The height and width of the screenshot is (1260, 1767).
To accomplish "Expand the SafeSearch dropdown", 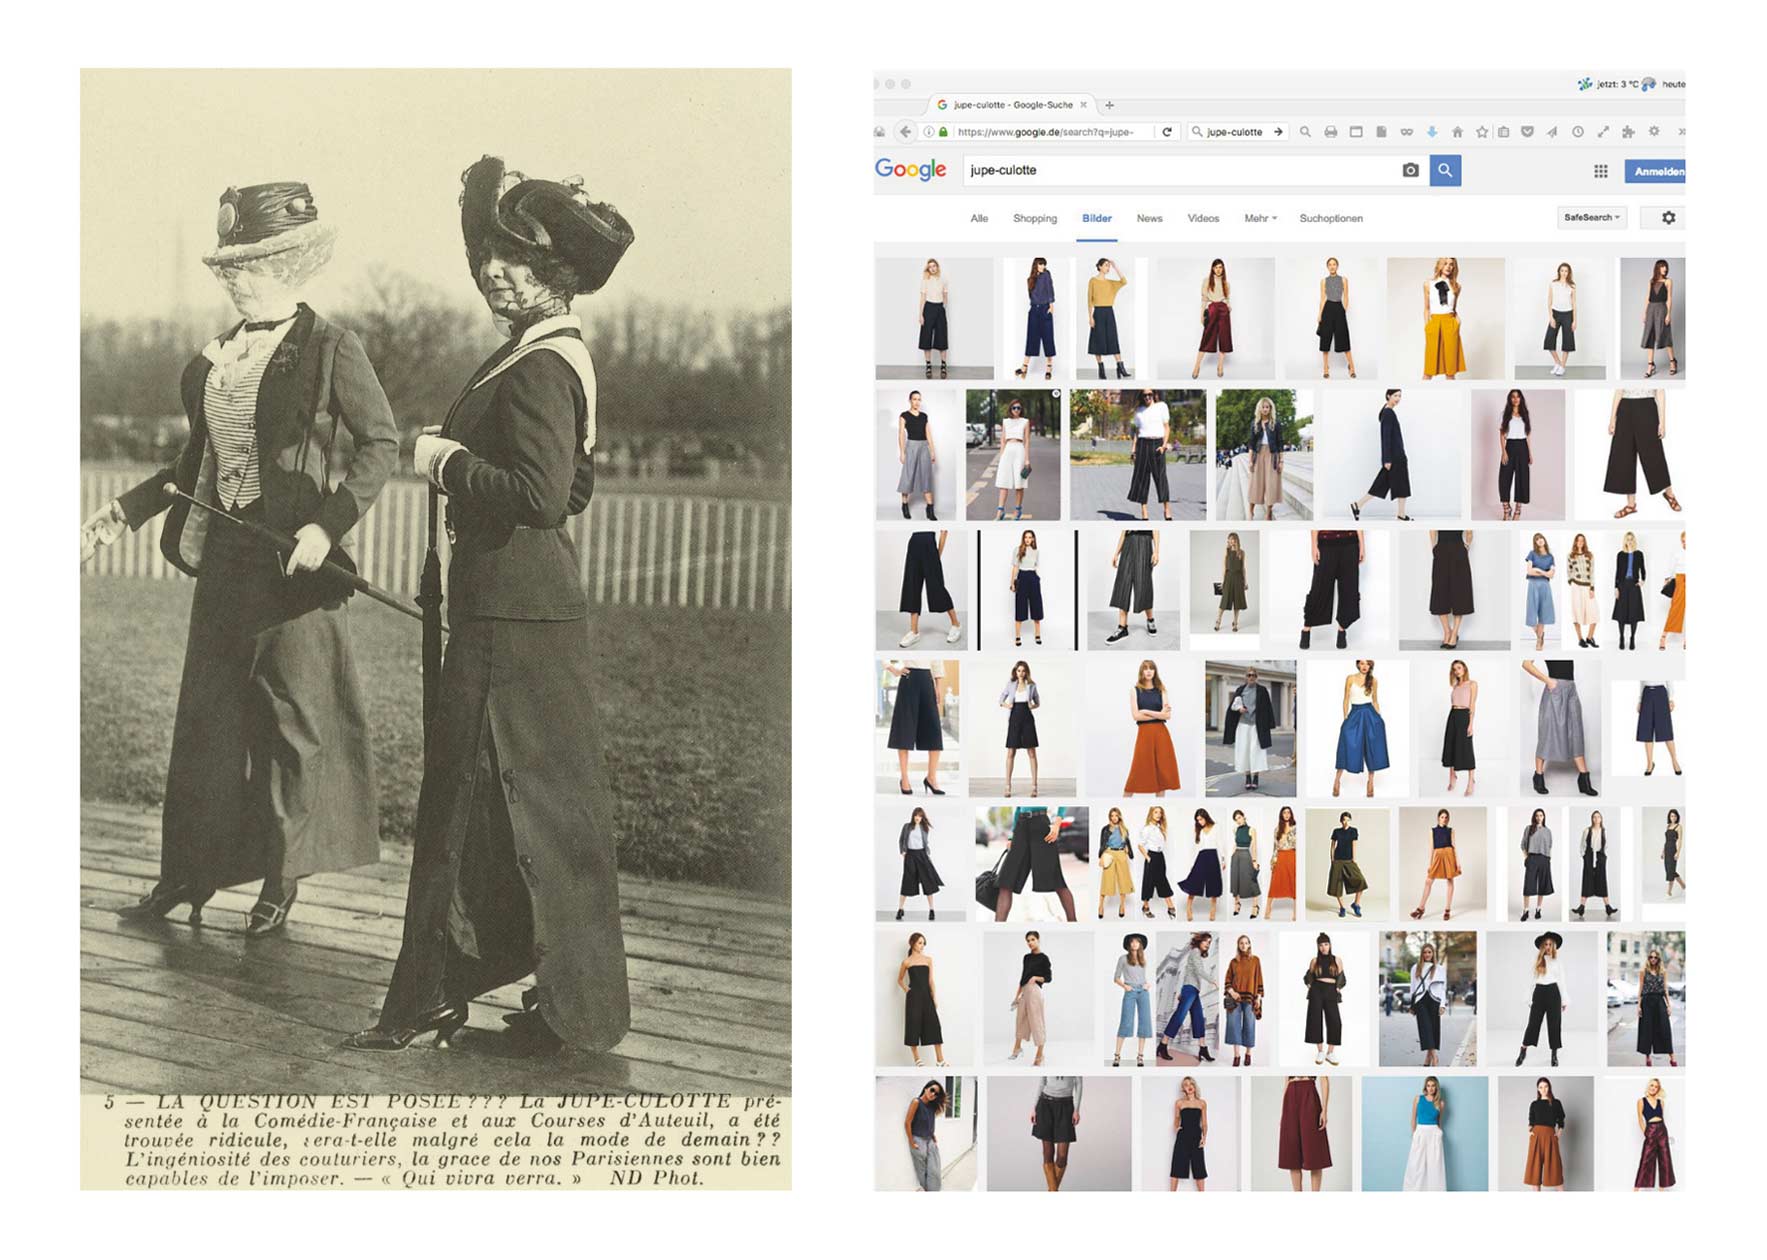I will (x=1591, y=218).
